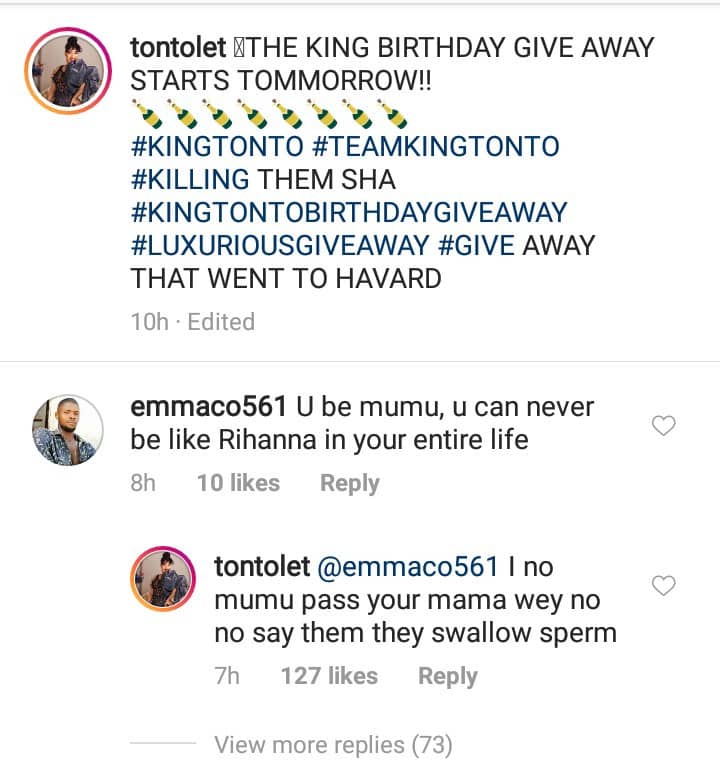Reply to tontolet's response comment
This screenshot has width=720, height=766.
447,676
